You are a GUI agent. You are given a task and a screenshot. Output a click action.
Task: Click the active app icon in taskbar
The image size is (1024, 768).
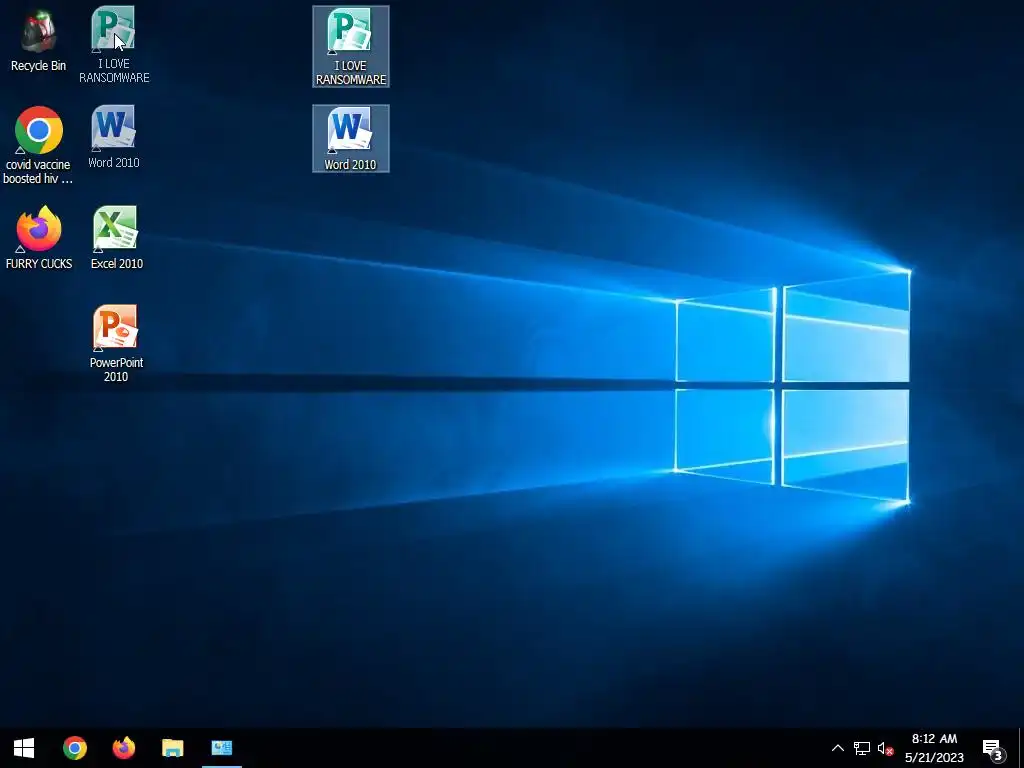click(x=221, y=748)
